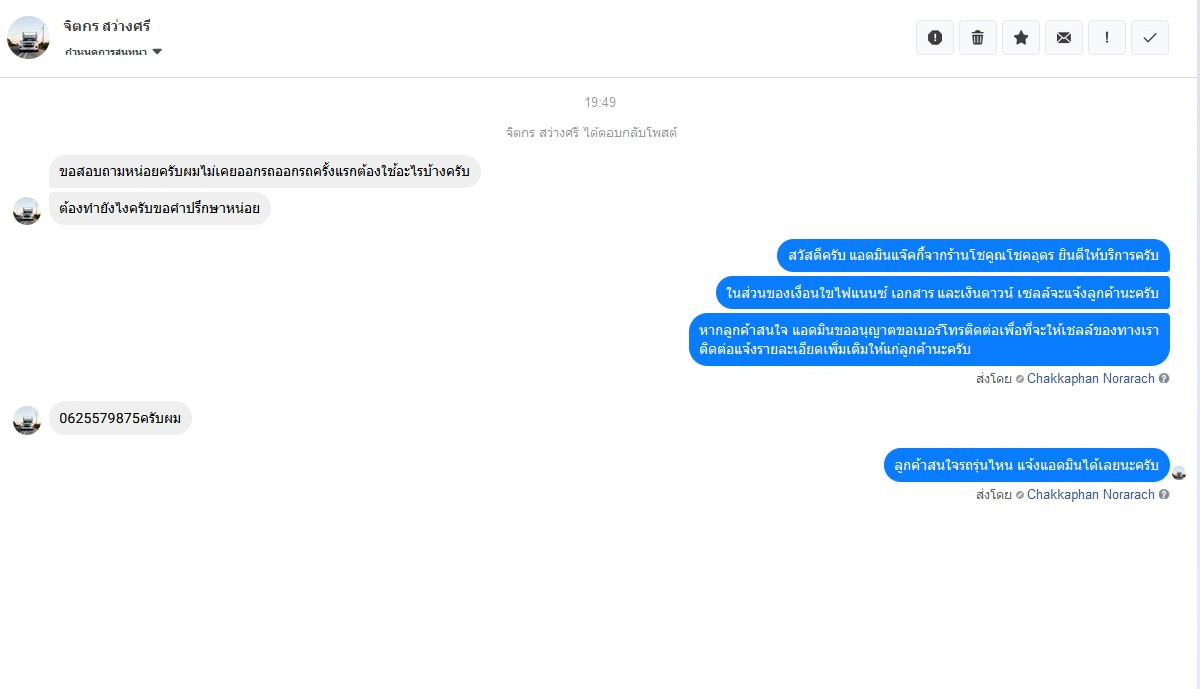Open the last Chakkaphan Norarach sender link
1200x689 pixels.
pos(1090,495)
